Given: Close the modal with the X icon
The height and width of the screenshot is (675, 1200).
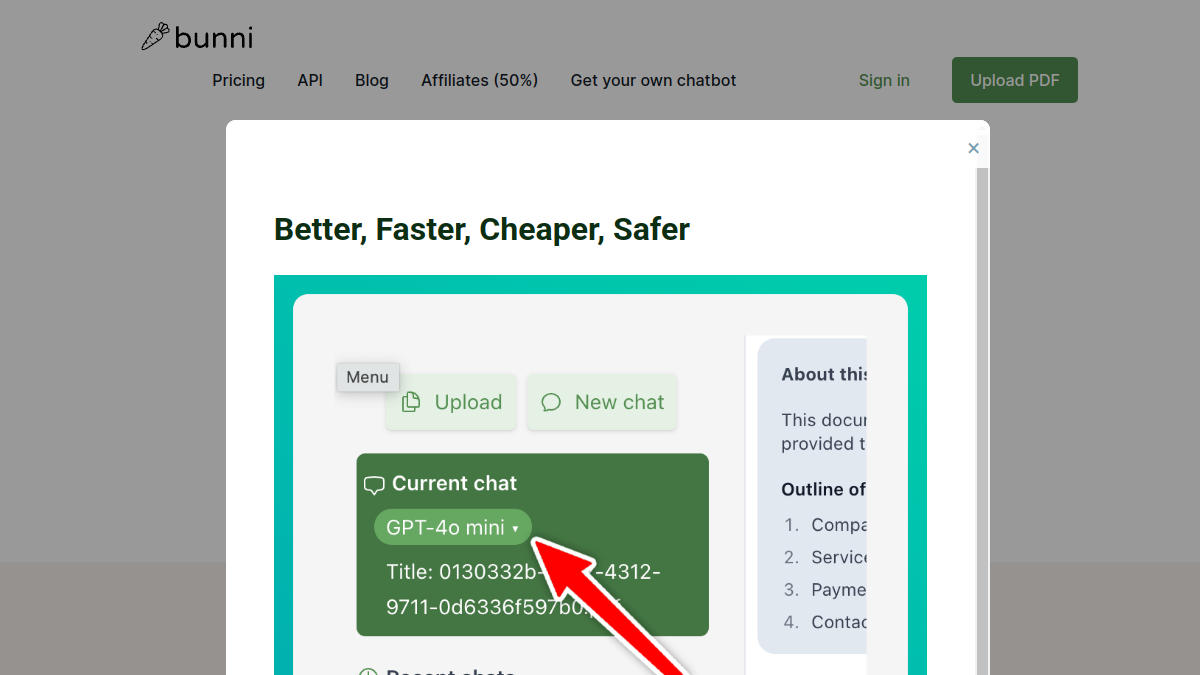Looking at the screenshot, I should (x=973, y=148).
